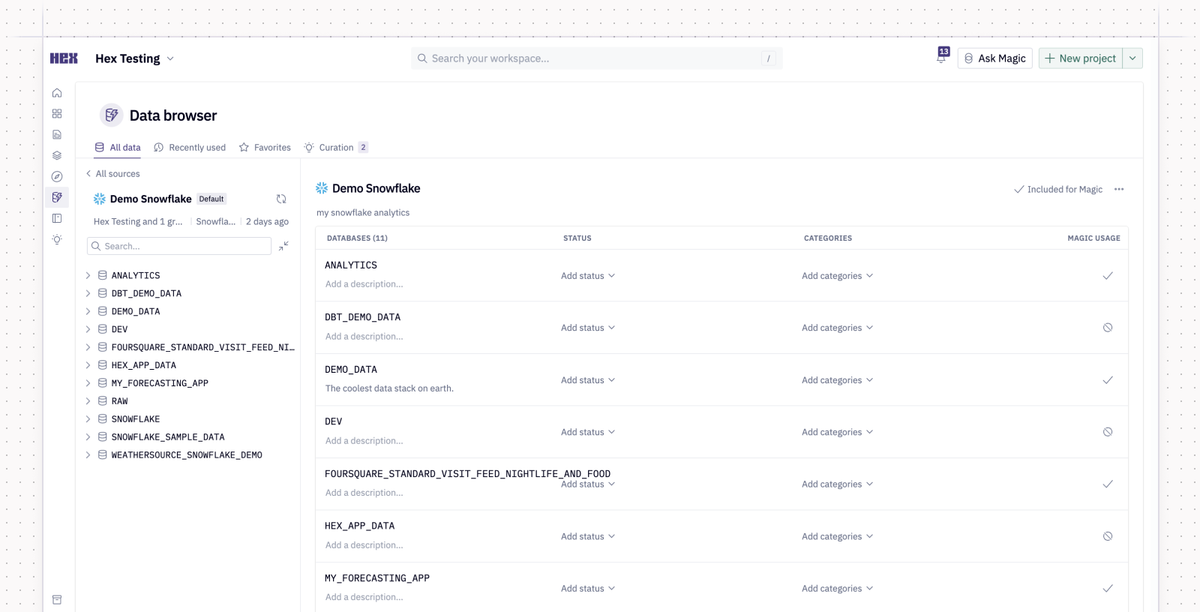Refresh the Demo Snowflake schema
1200x612 pixels.
281,199
